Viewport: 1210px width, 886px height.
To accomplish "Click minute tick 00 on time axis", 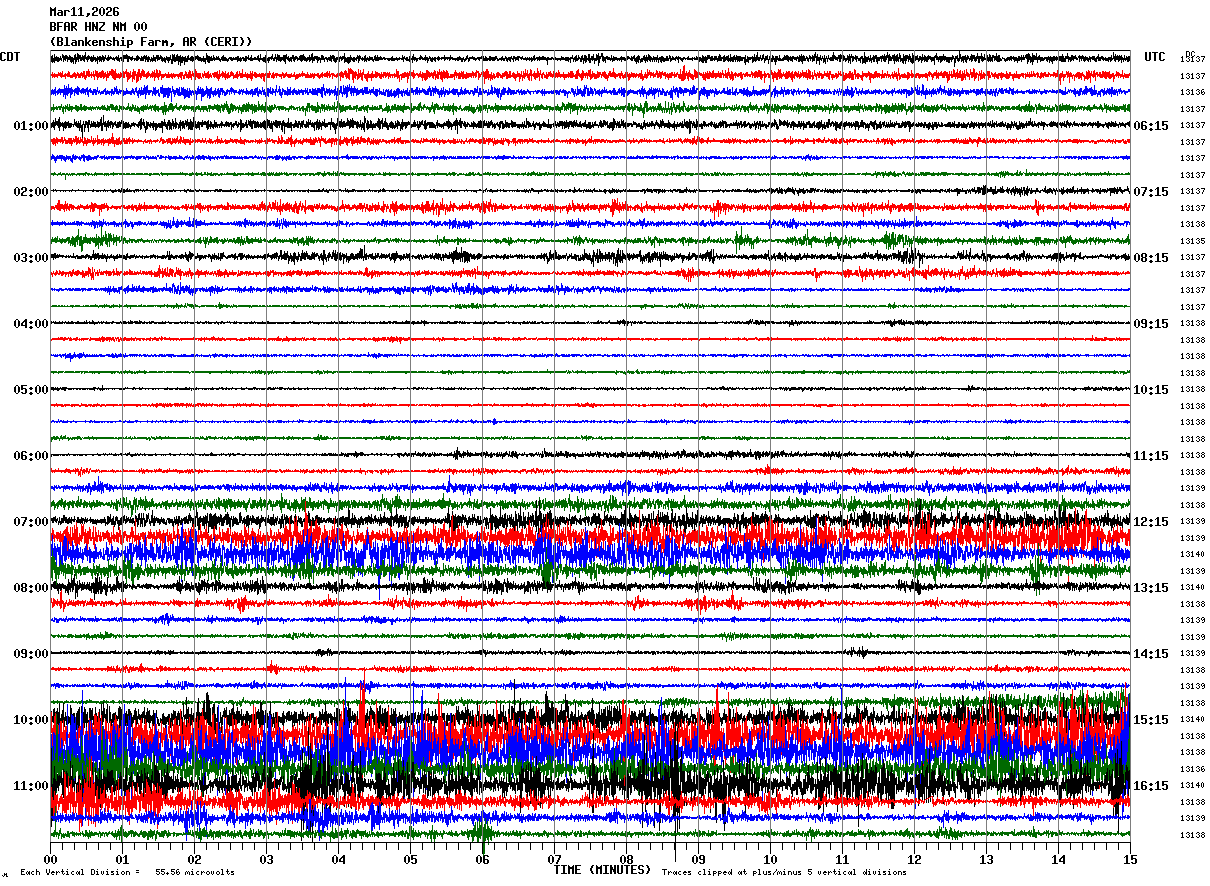I will tap(50, 859).
